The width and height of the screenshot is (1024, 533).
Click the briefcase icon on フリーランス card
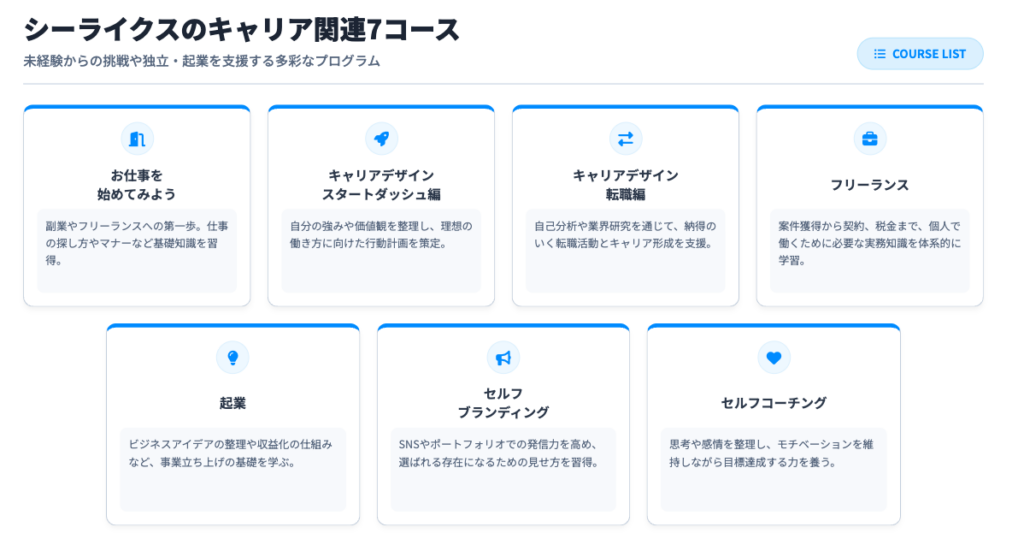pos(869,138)
